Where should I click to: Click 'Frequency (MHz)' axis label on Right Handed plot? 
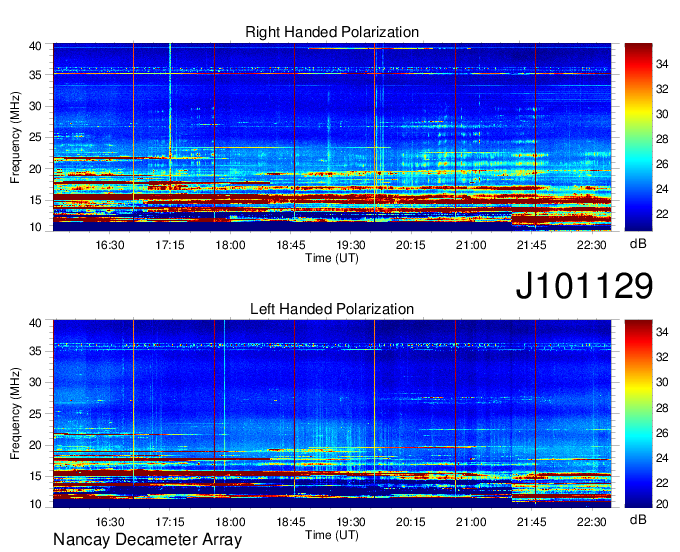(15, 137)
